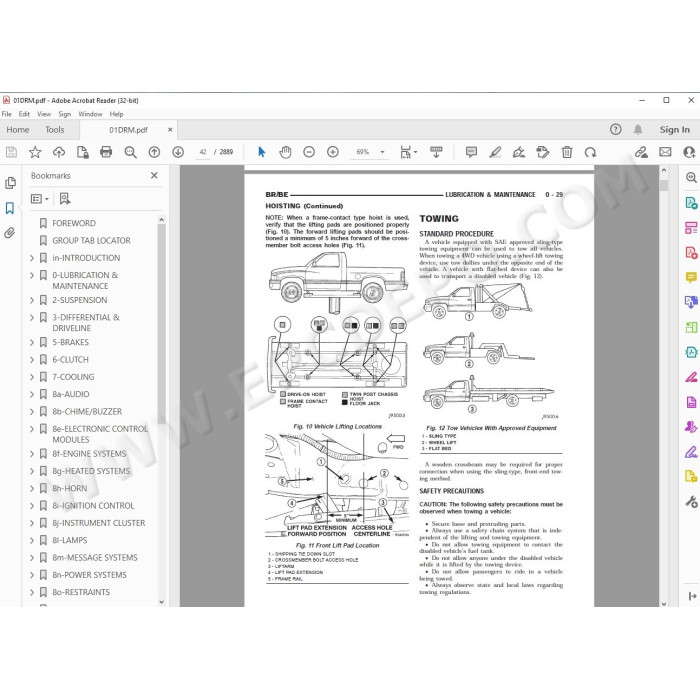Open the Fill & Sign tool in right pane

click(x=691, y=452)
